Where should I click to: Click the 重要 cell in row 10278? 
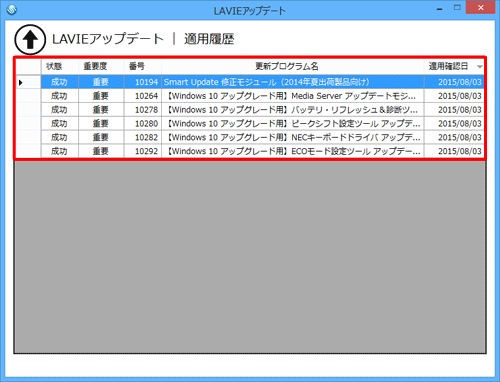click(101, 110)
